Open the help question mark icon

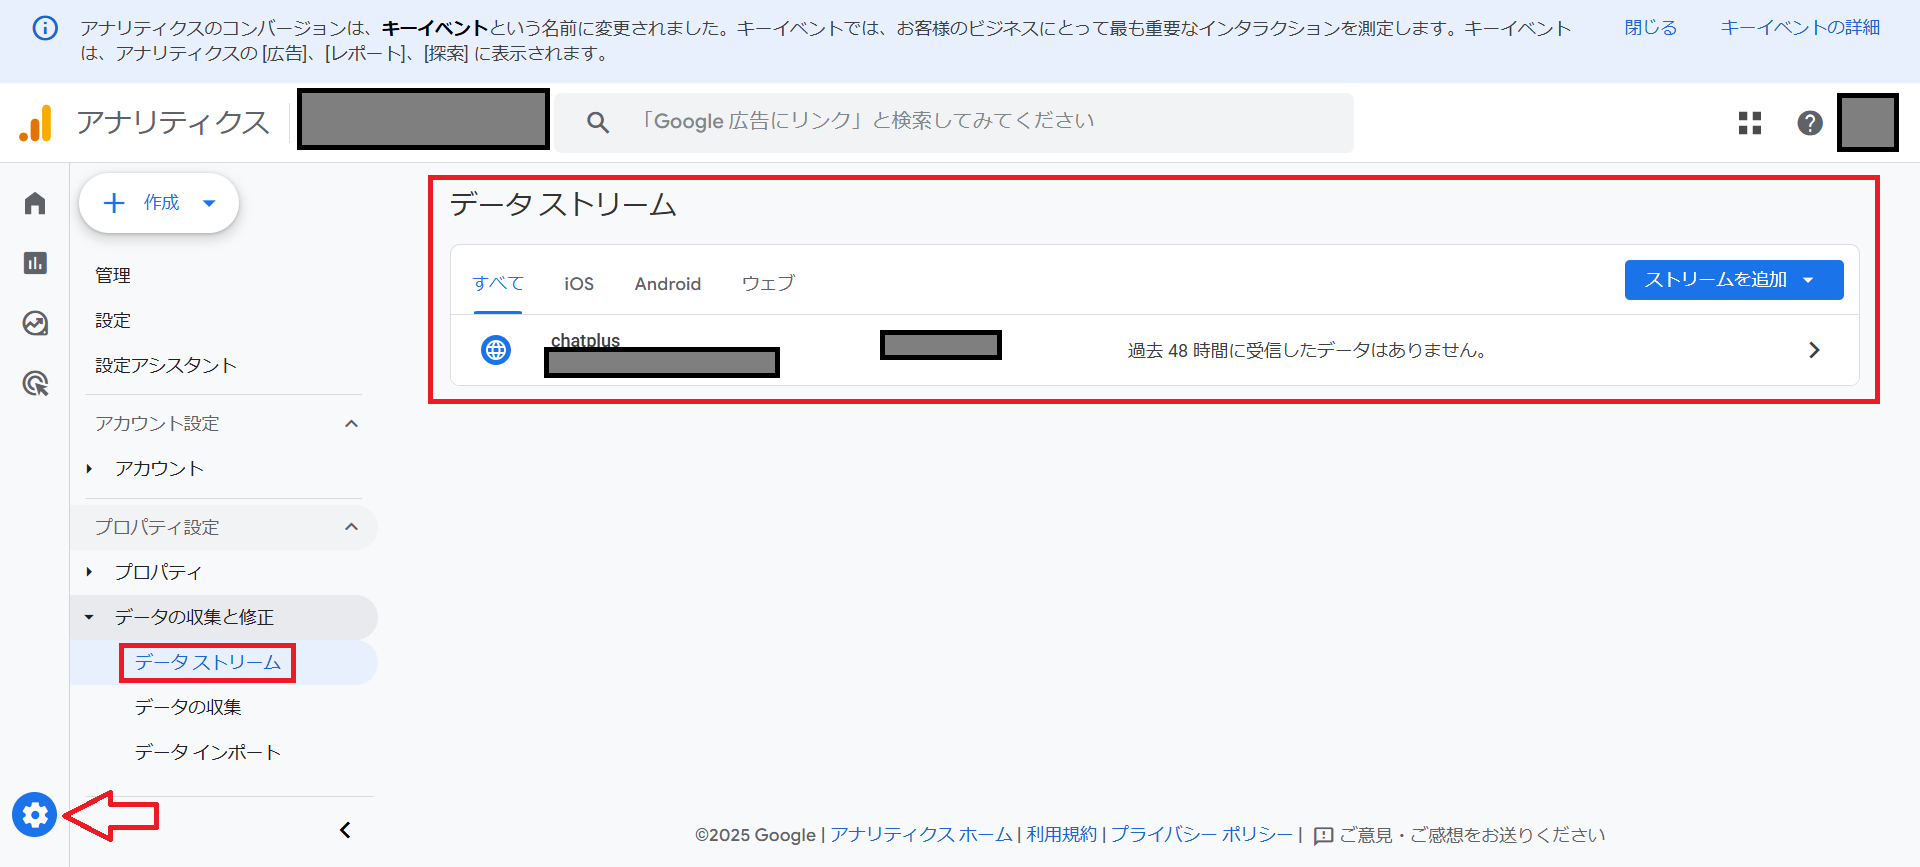pyautogui.click(x=1810, y=123)
